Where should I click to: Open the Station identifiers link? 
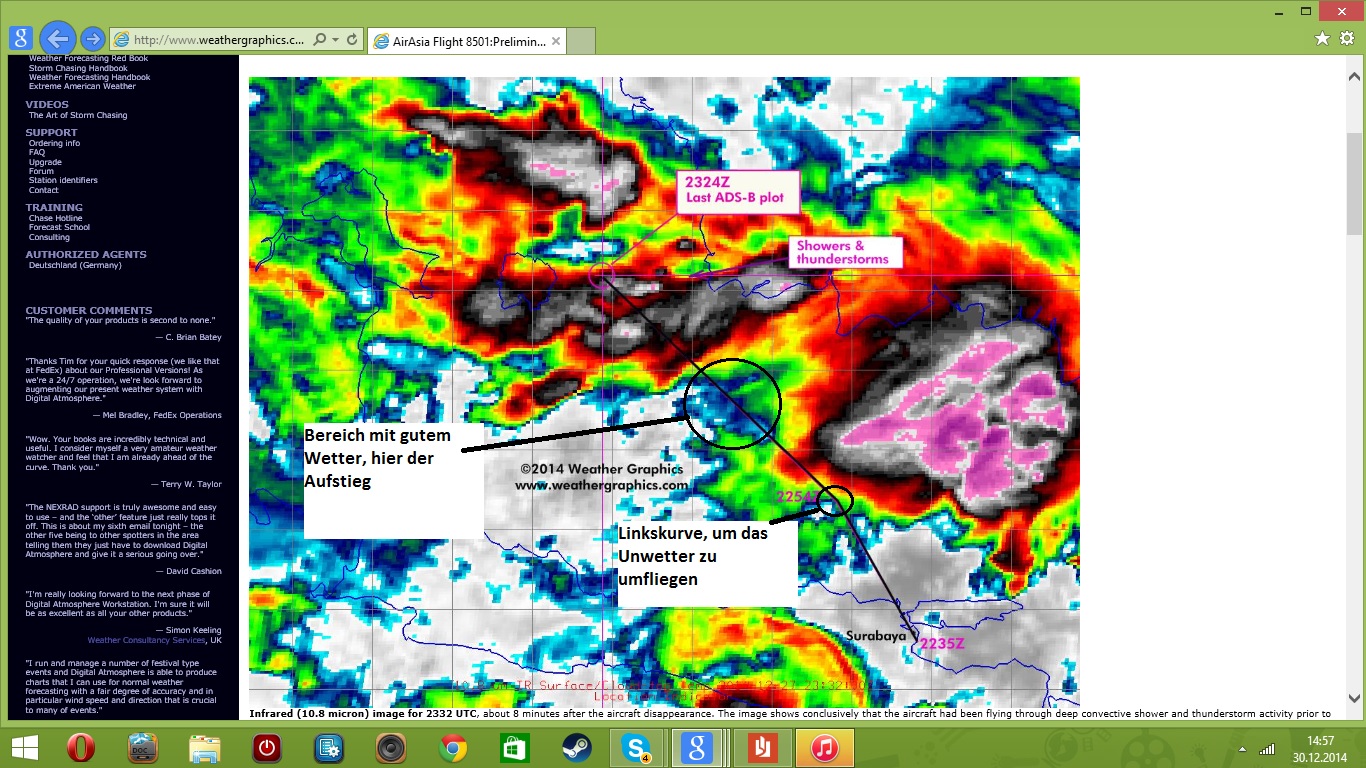(63, 180)
